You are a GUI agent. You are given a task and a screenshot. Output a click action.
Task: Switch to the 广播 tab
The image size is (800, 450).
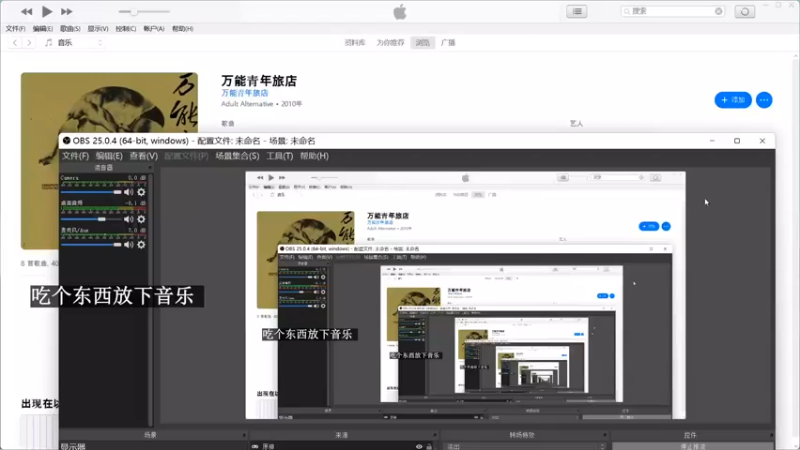448,43
